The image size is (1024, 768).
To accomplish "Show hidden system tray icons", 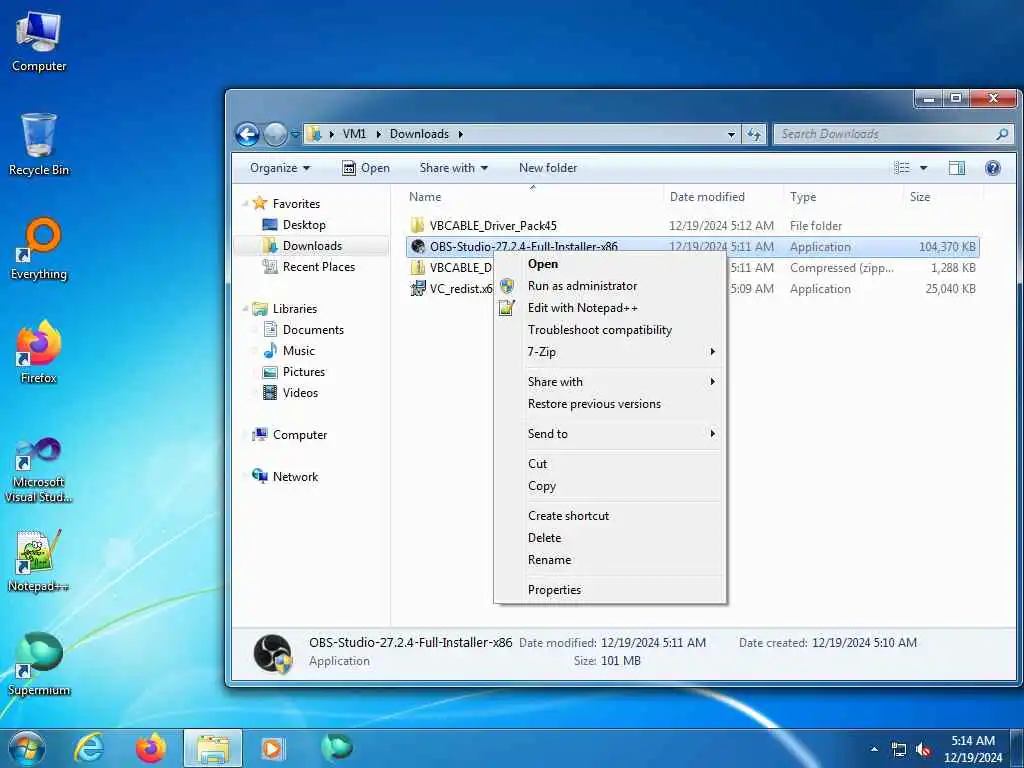I will [874, 750].
